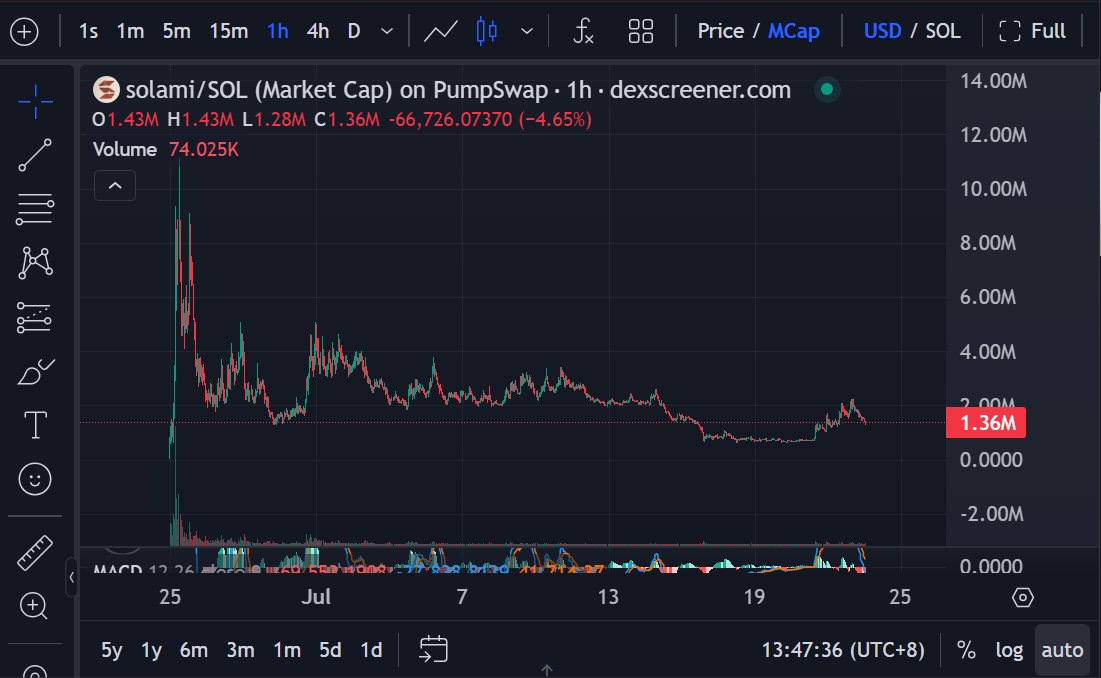The height and width of the screenshot is (678, 1101).
Task: Open the Fibonacci retracement tool
Action: pyautogui.click(x=35, y=209)
